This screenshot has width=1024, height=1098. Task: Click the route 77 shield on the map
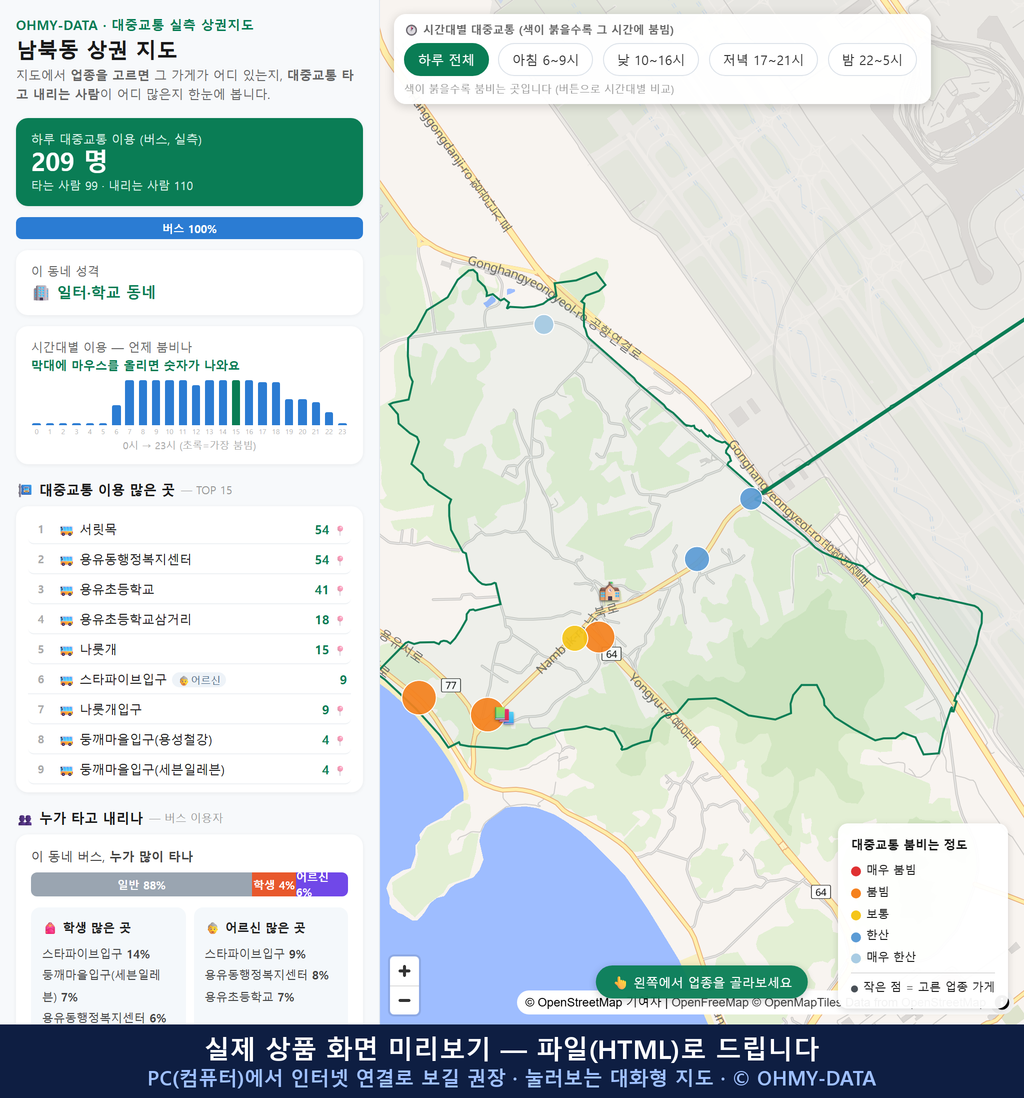[450, 685]
